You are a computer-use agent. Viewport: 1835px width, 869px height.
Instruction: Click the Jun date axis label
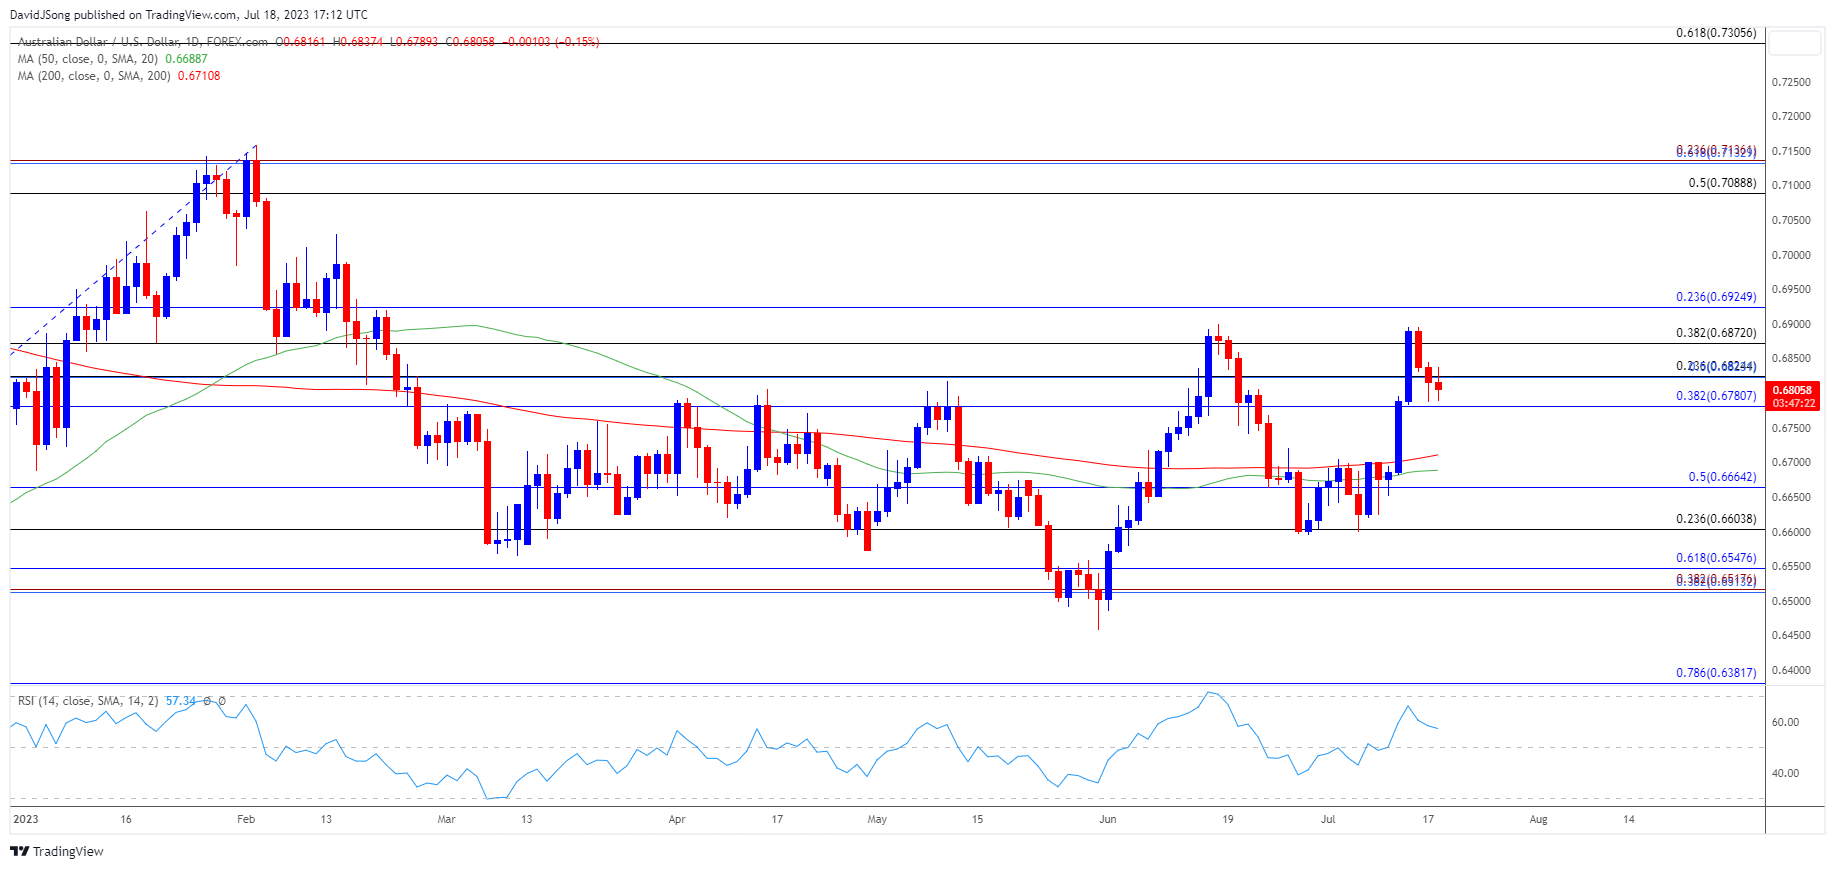pyautogui.click(x=1108, y=819)
